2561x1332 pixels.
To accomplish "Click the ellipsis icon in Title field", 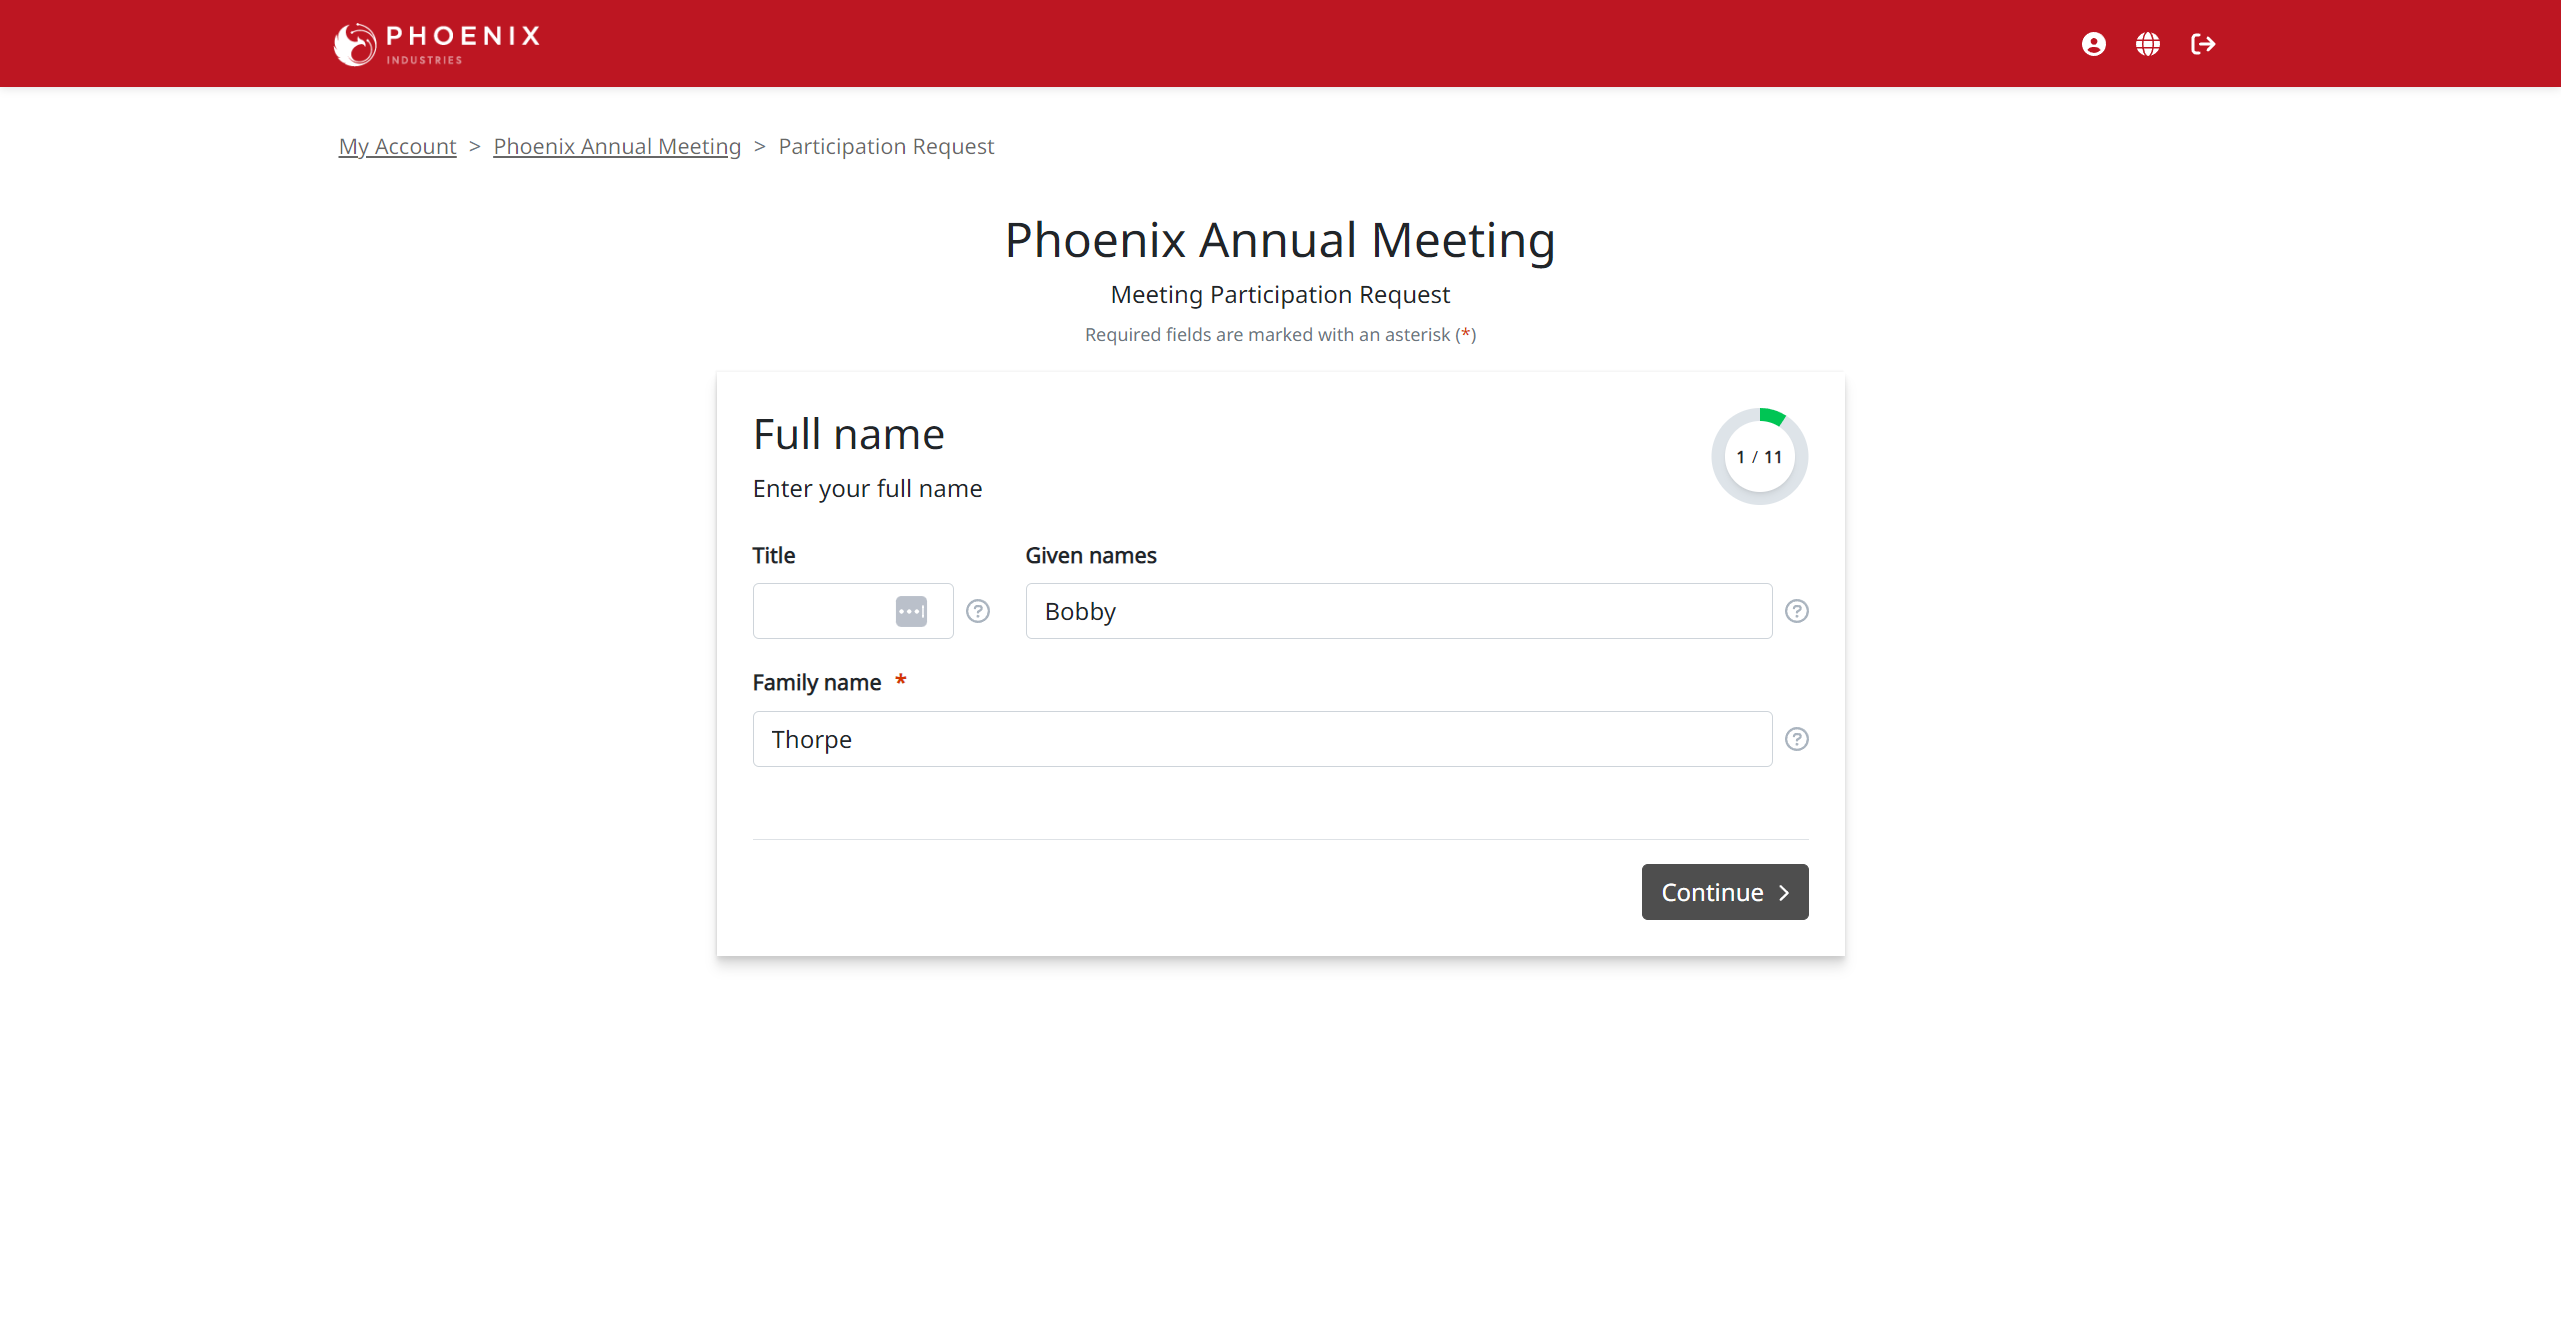I will (913, 612).
